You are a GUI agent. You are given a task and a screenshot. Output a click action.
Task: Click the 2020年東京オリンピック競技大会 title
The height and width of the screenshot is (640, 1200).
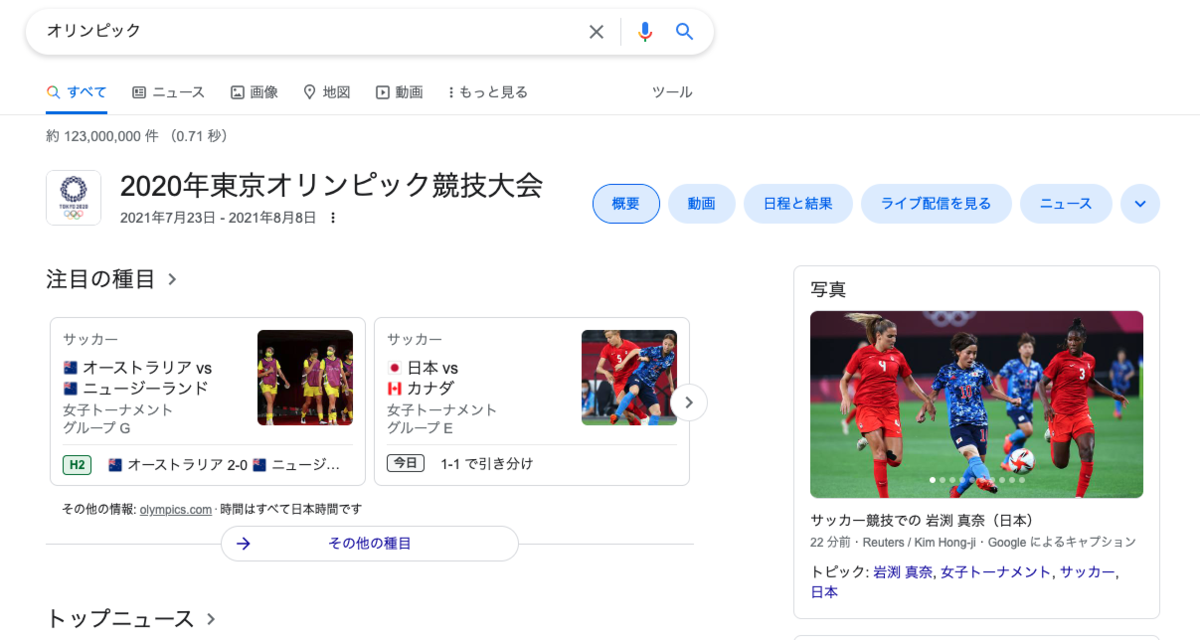(331, 186)
